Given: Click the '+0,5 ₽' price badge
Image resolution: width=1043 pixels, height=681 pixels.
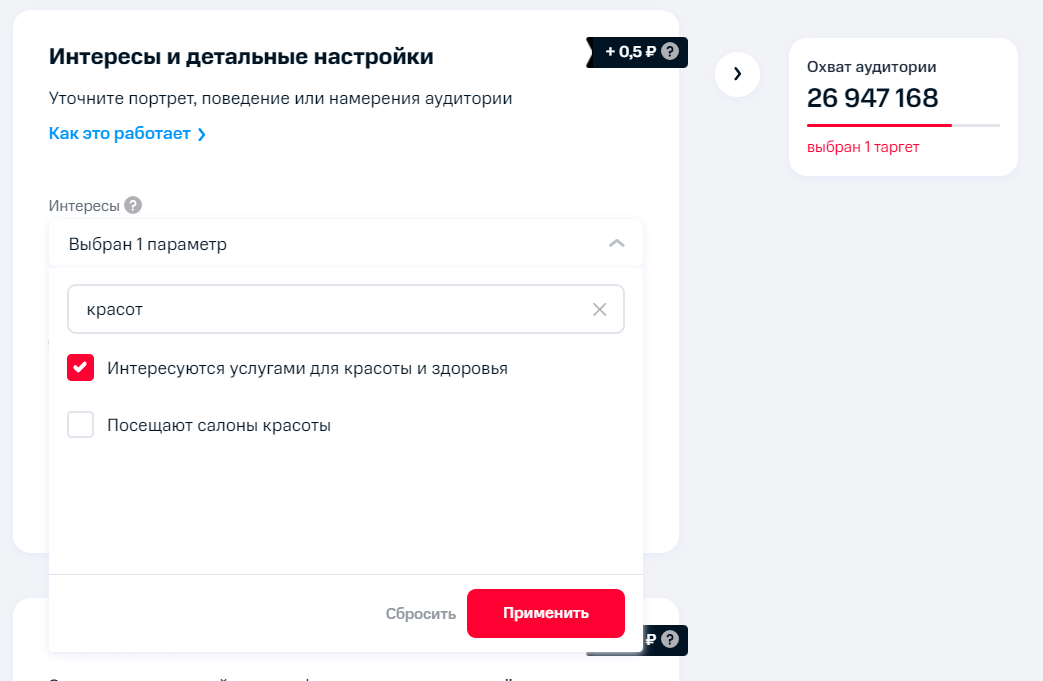Looking at the screenshot, I should (x=630, y=52).
